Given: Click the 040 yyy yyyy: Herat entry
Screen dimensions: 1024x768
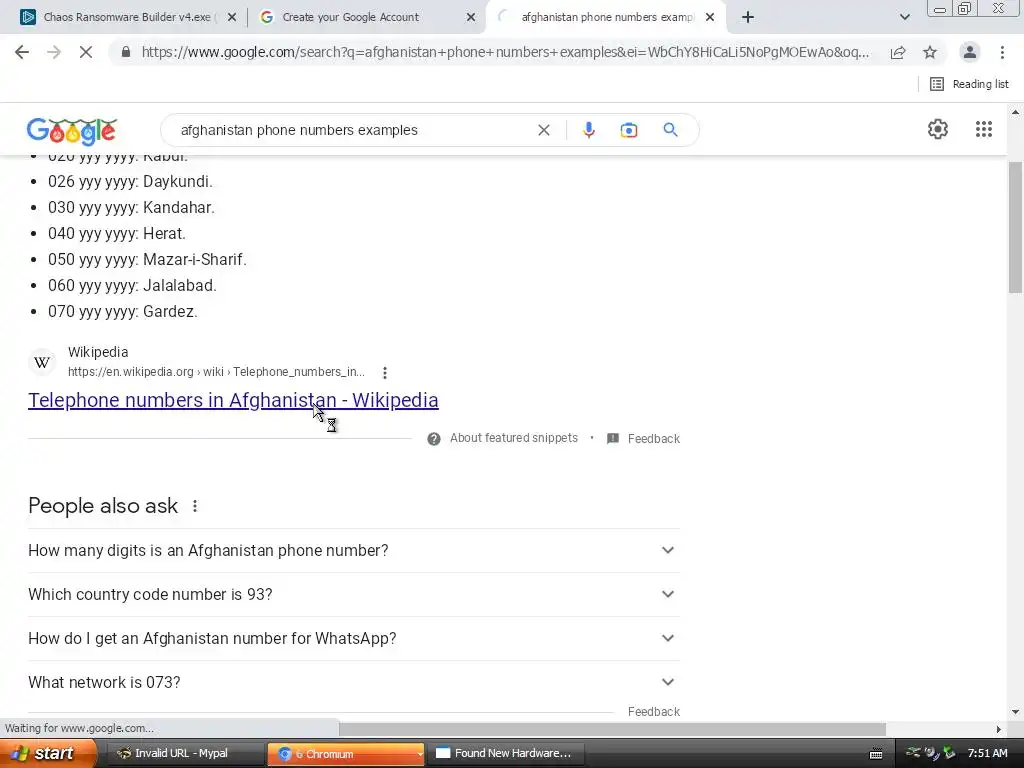Looking at the screenshot, I should point(117,234).
